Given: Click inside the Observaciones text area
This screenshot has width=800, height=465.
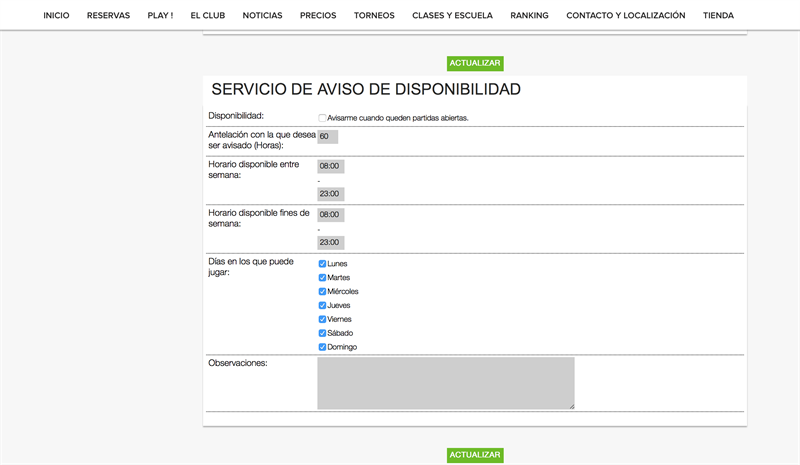Looking at the screenshot, I should coord(446,383).
